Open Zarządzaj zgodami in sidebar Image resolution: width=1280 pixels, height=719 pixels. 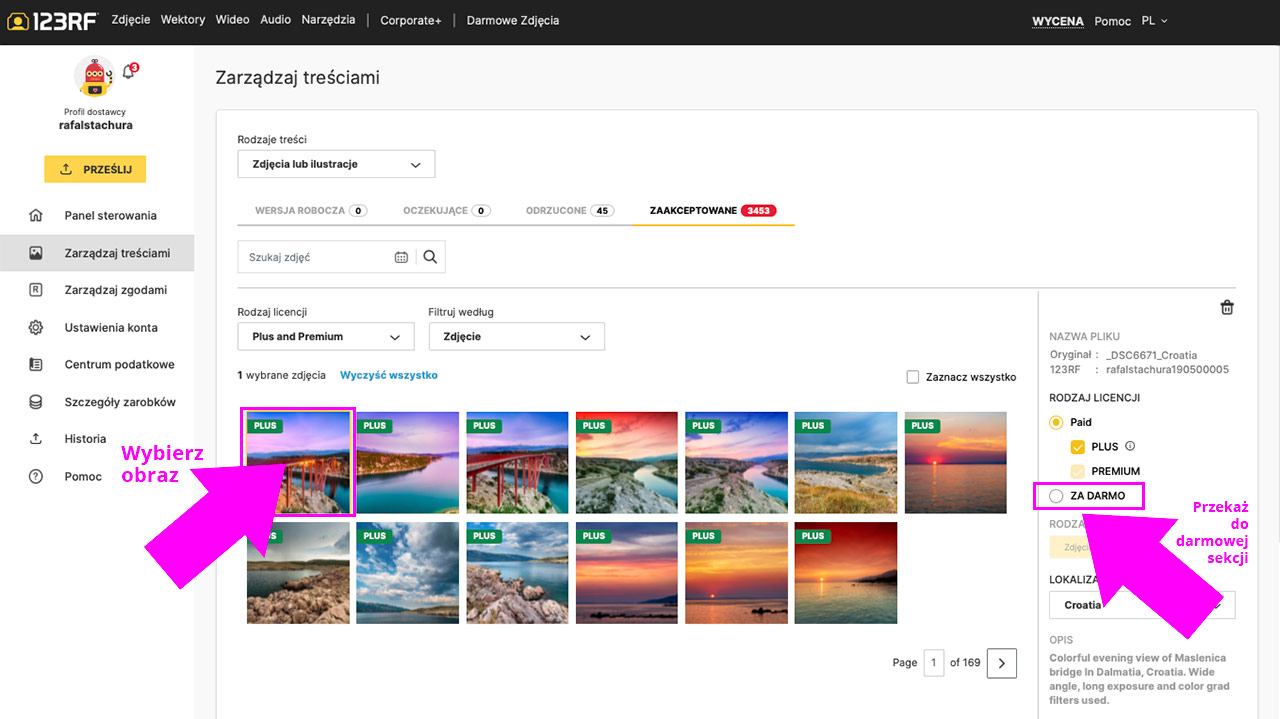click(x=115, y=290)
